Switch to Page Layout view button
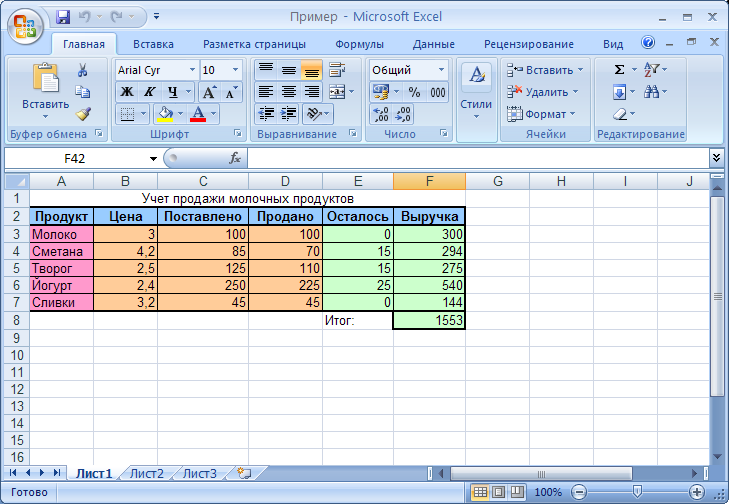The image size is (729, 504). pos(498,491)
